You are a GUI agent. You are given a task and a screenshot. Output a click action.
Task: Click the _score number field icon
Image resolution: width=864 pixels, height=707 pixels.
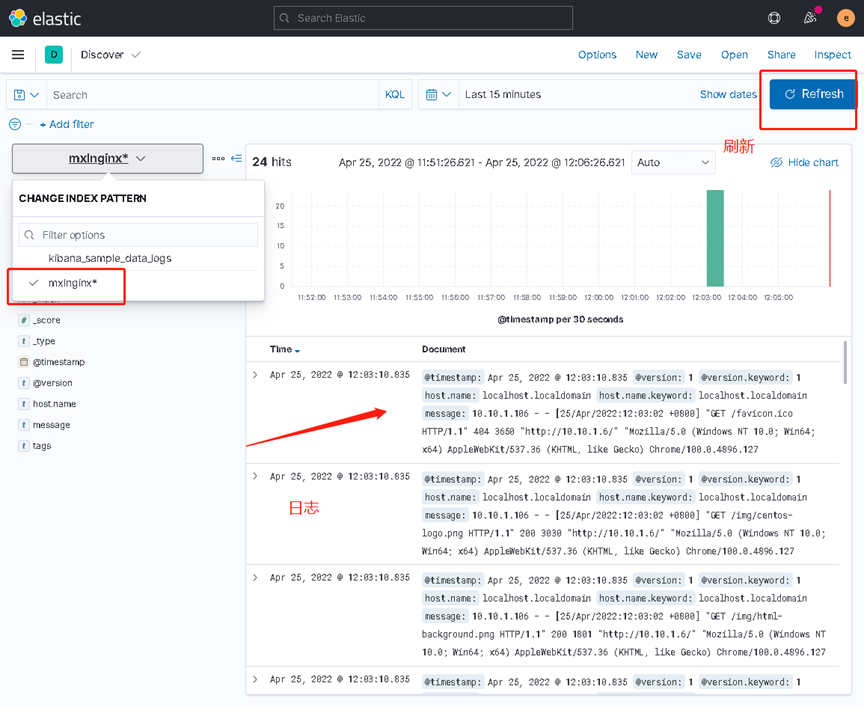click(24, 320)
